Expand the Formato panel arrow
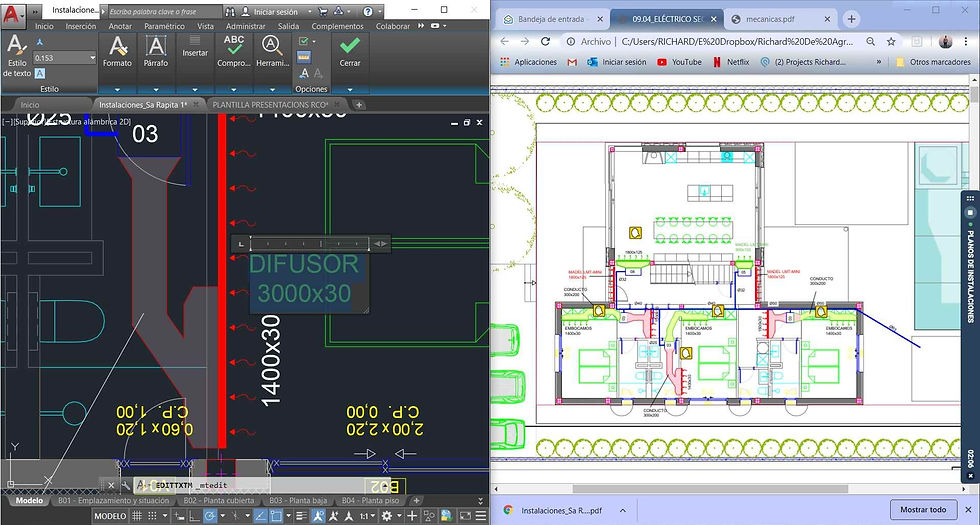Viewport: 980px width, 525px height. 118,89
